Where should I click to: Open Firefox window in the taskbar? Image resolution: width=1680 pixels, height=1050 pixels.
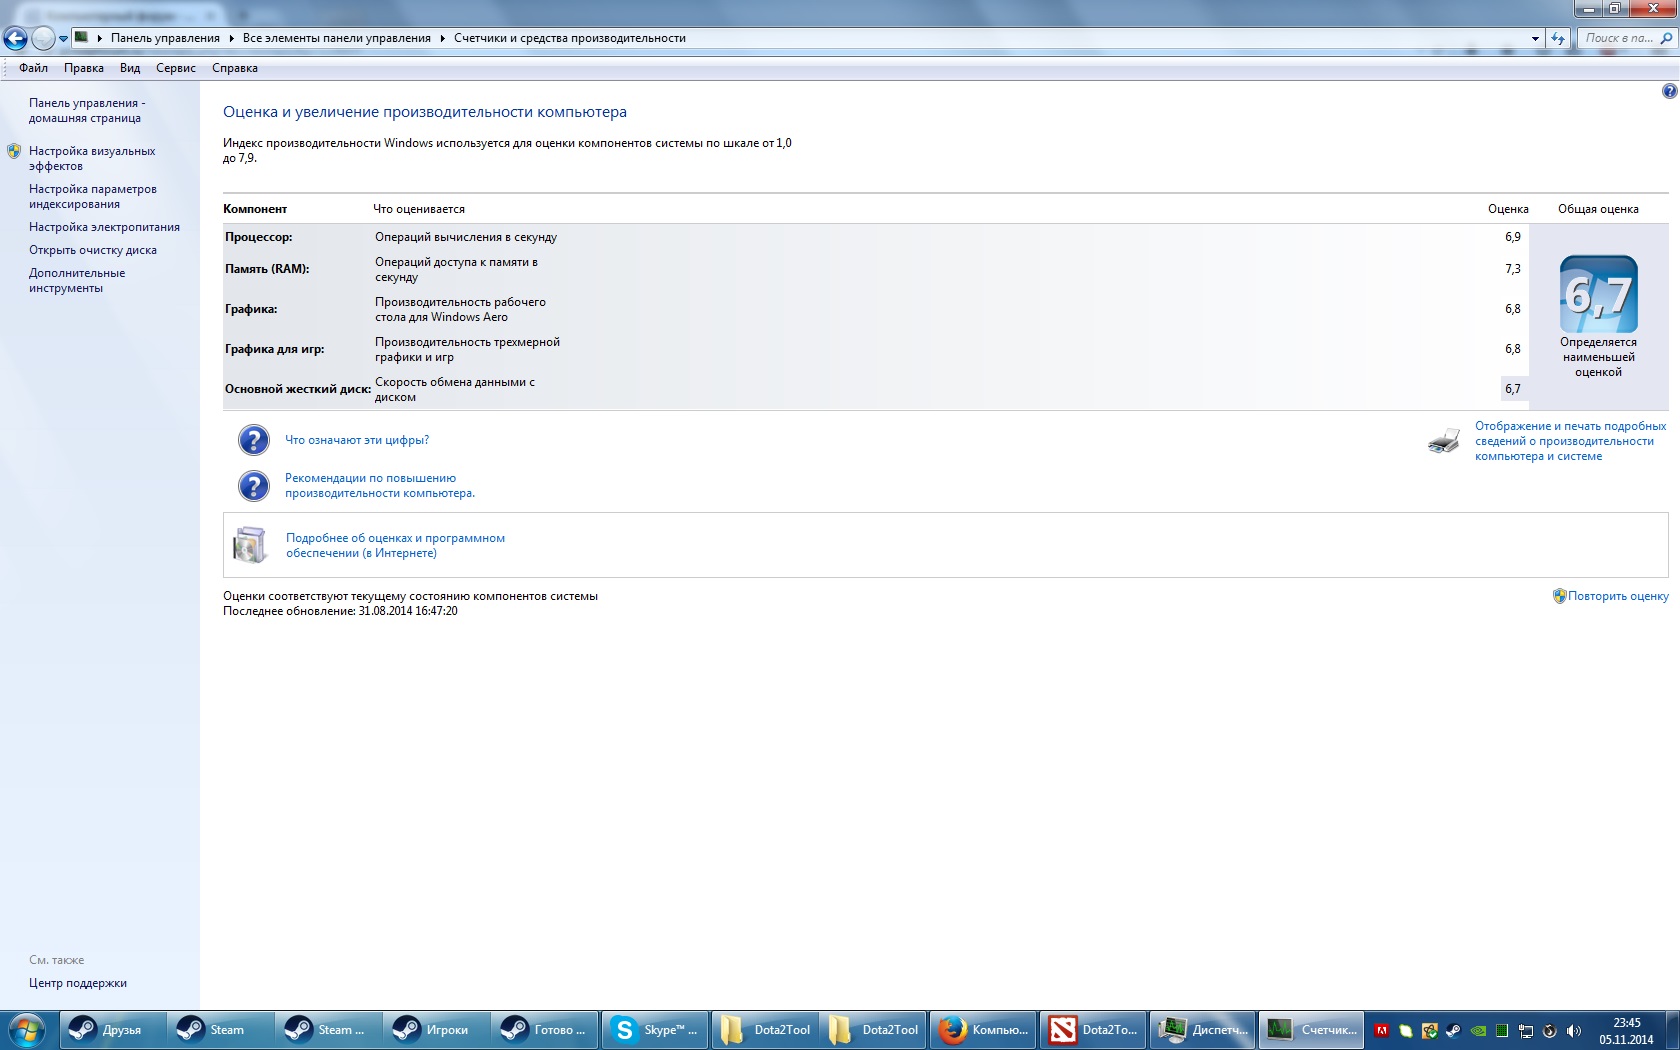[x=984, y=1030]
